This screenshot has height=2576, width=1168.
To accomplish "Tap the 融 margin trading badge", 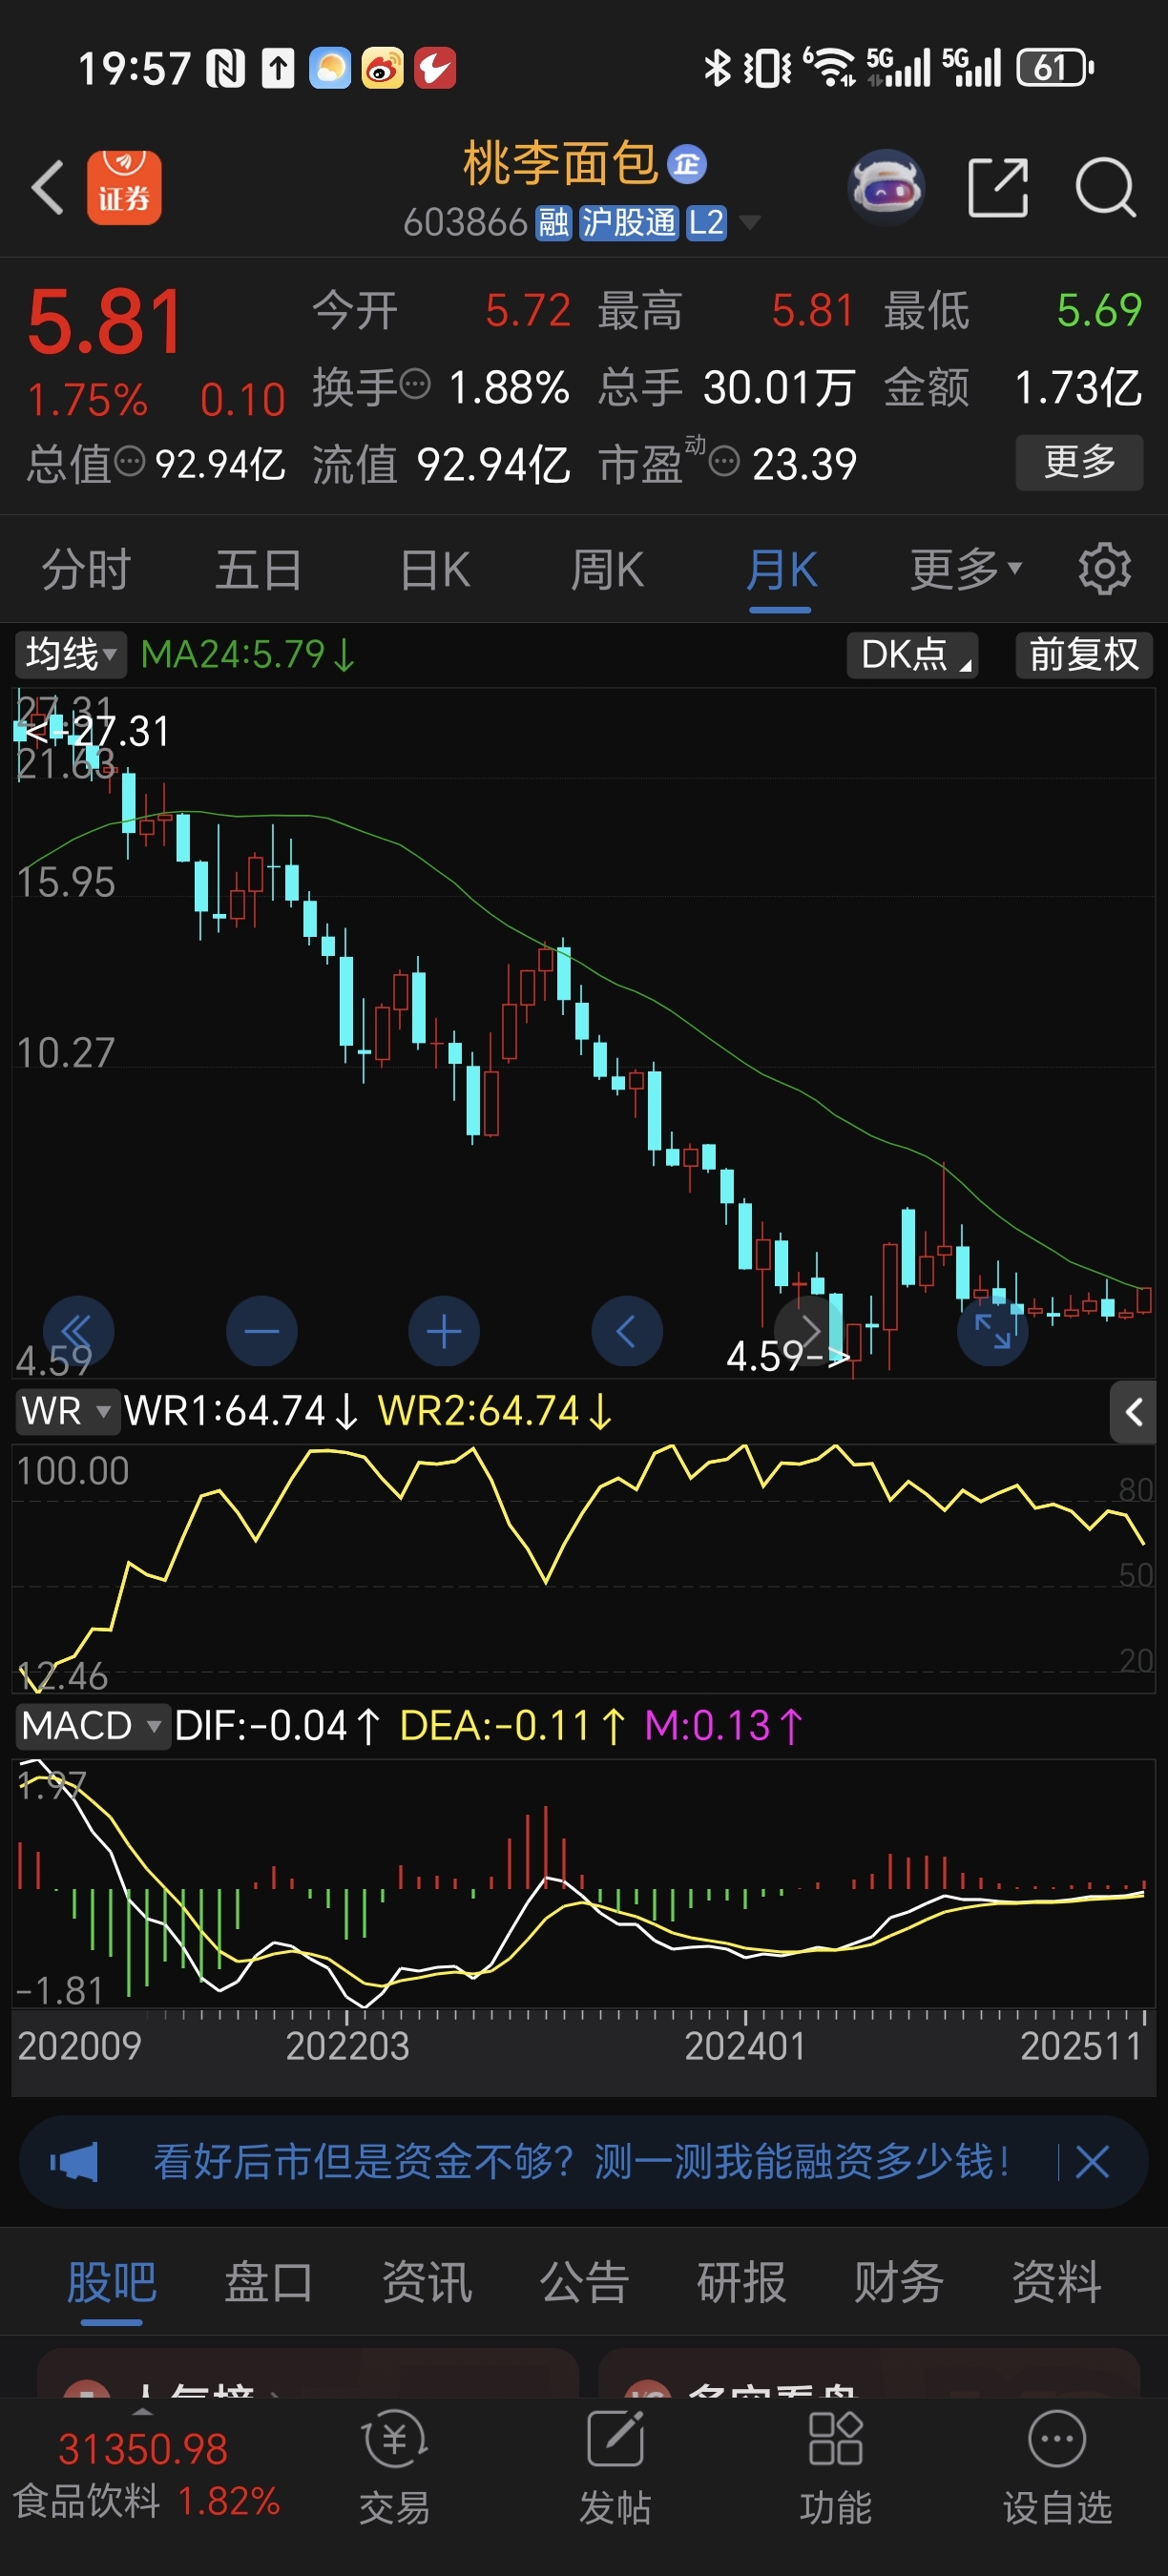I will (553, 222).
